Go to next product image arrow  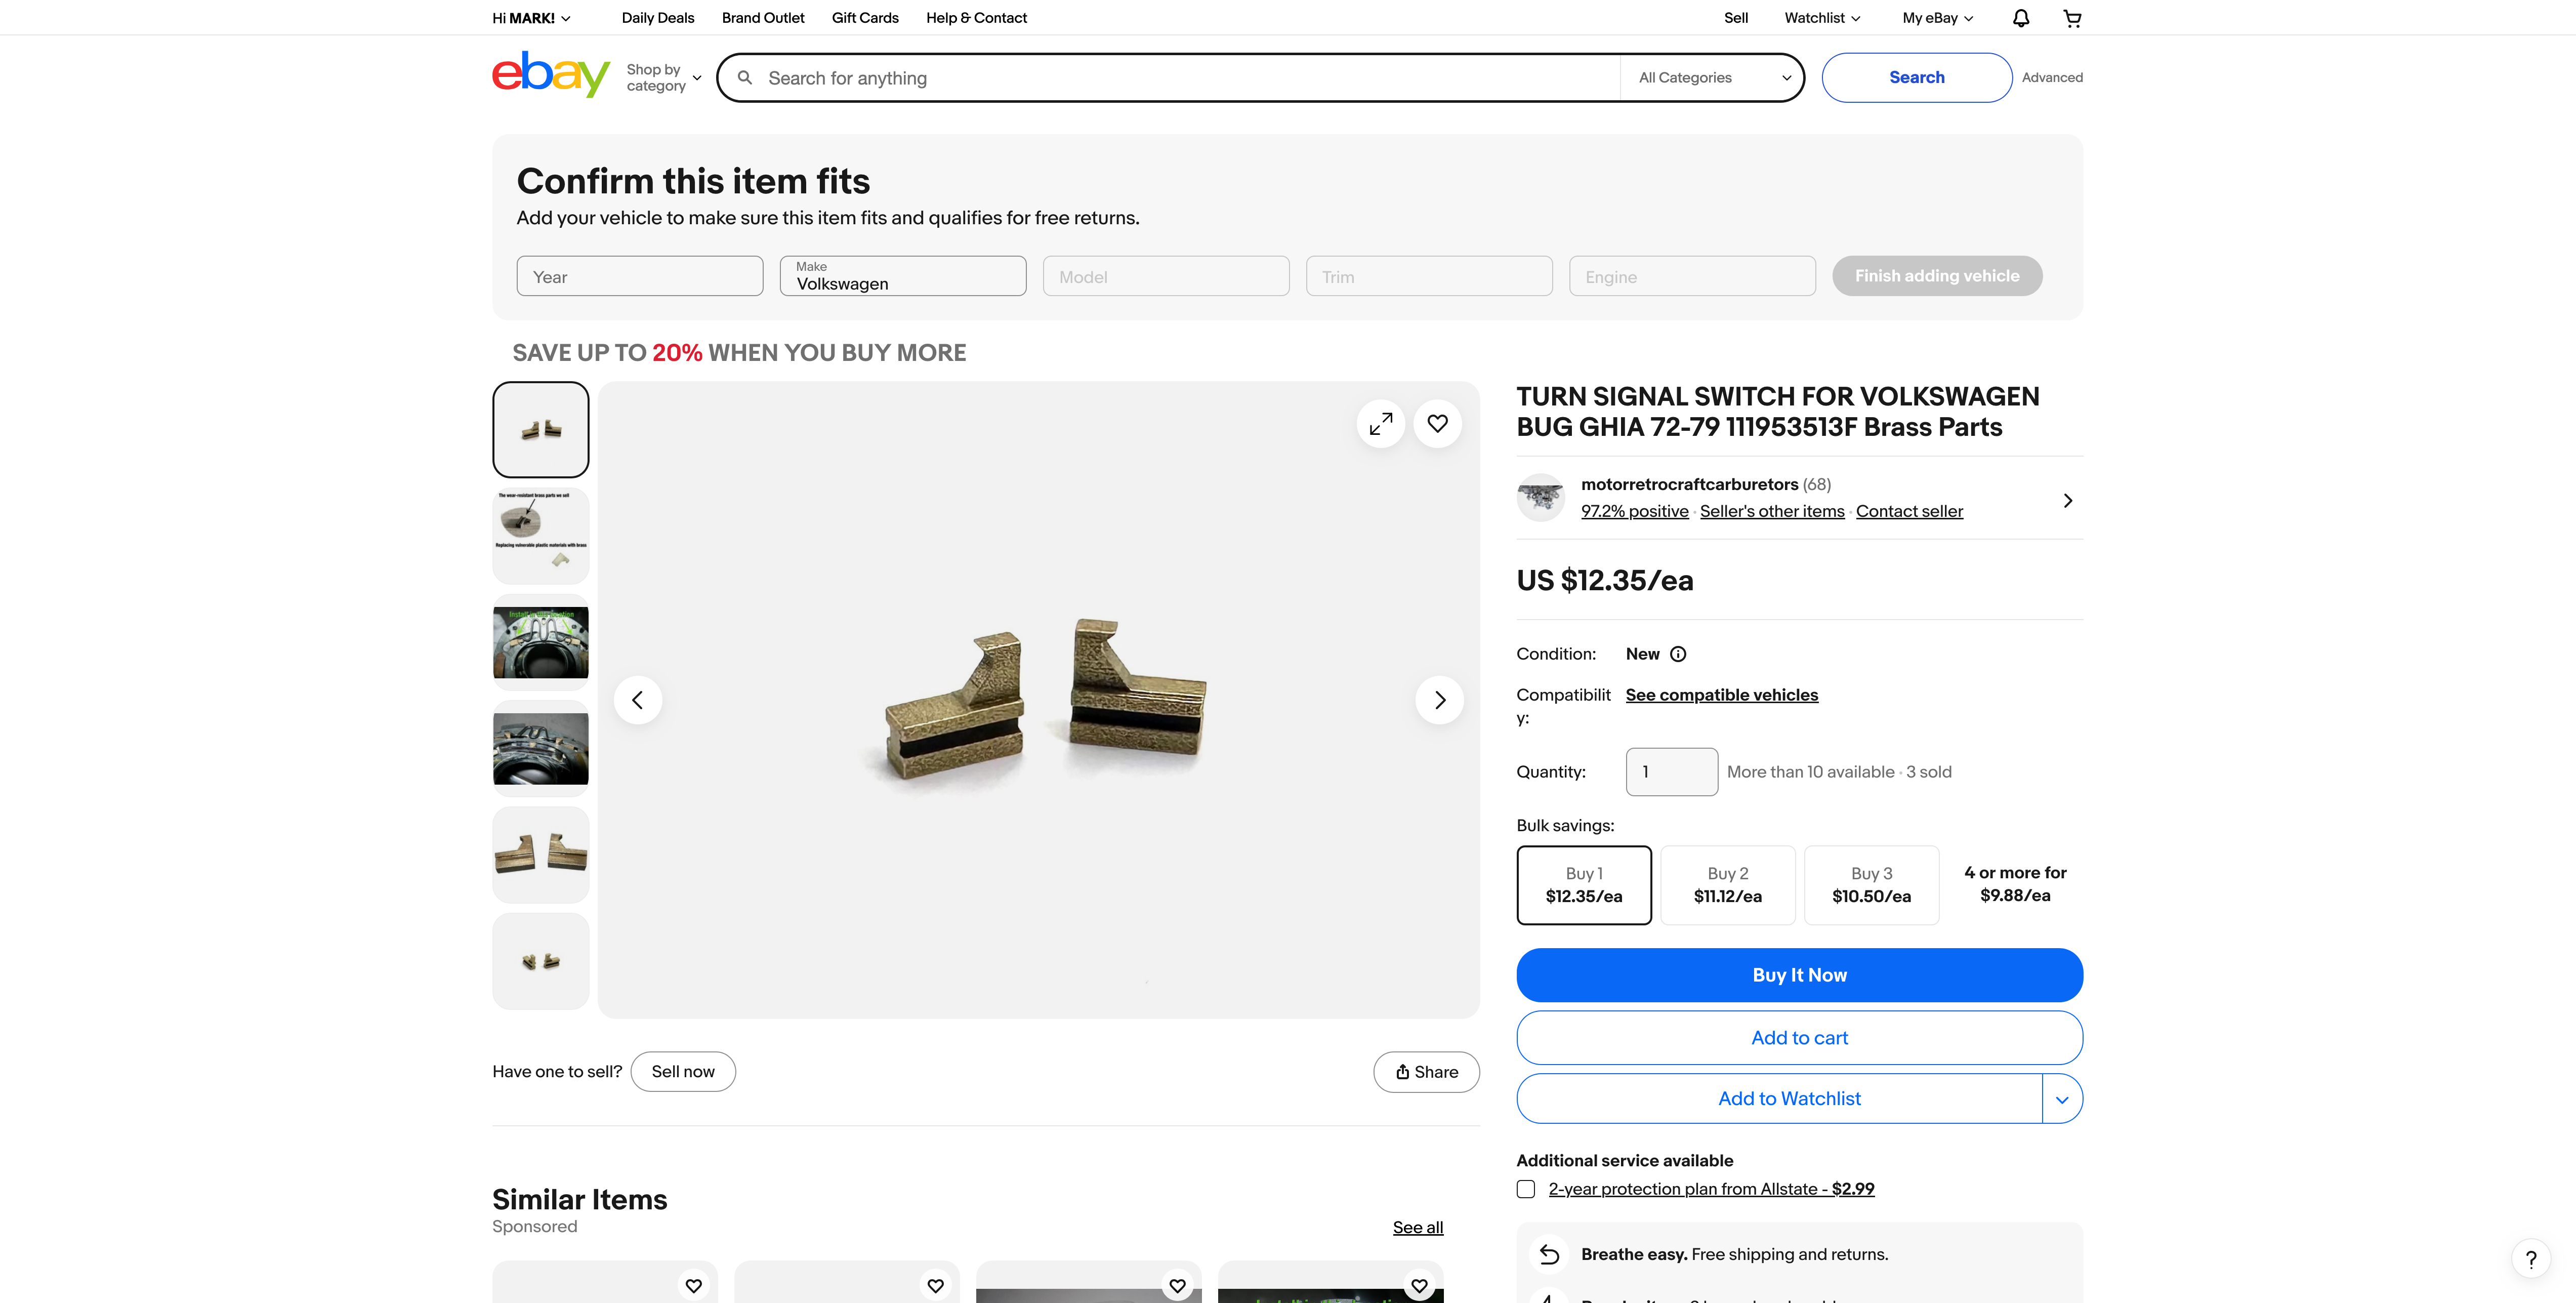pos(1439,700)
